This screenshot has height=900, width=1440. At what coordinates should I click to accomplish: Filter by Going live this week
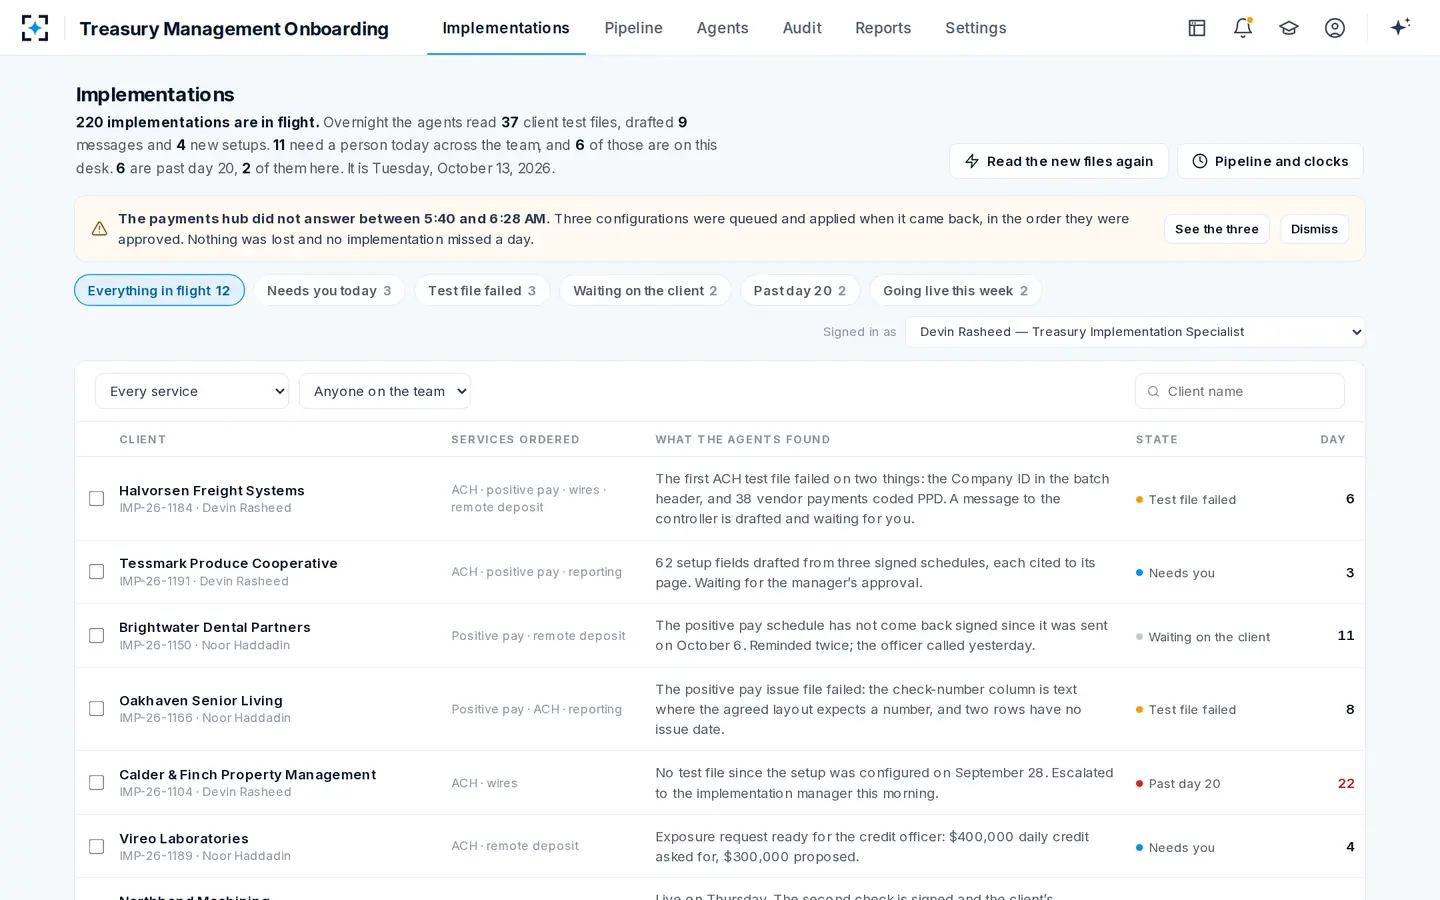pos(955,290)
